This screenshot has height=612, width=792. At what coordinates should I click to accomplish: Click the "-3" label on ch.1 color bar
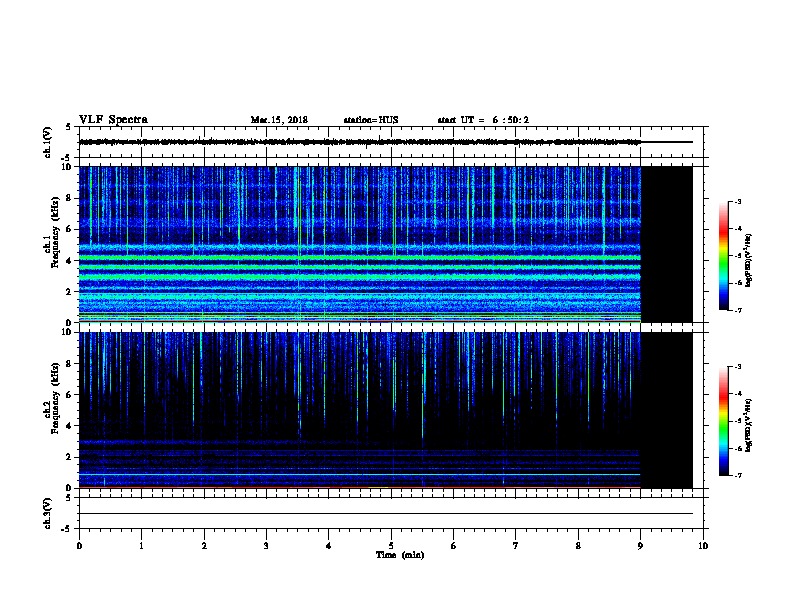(738, 201)
